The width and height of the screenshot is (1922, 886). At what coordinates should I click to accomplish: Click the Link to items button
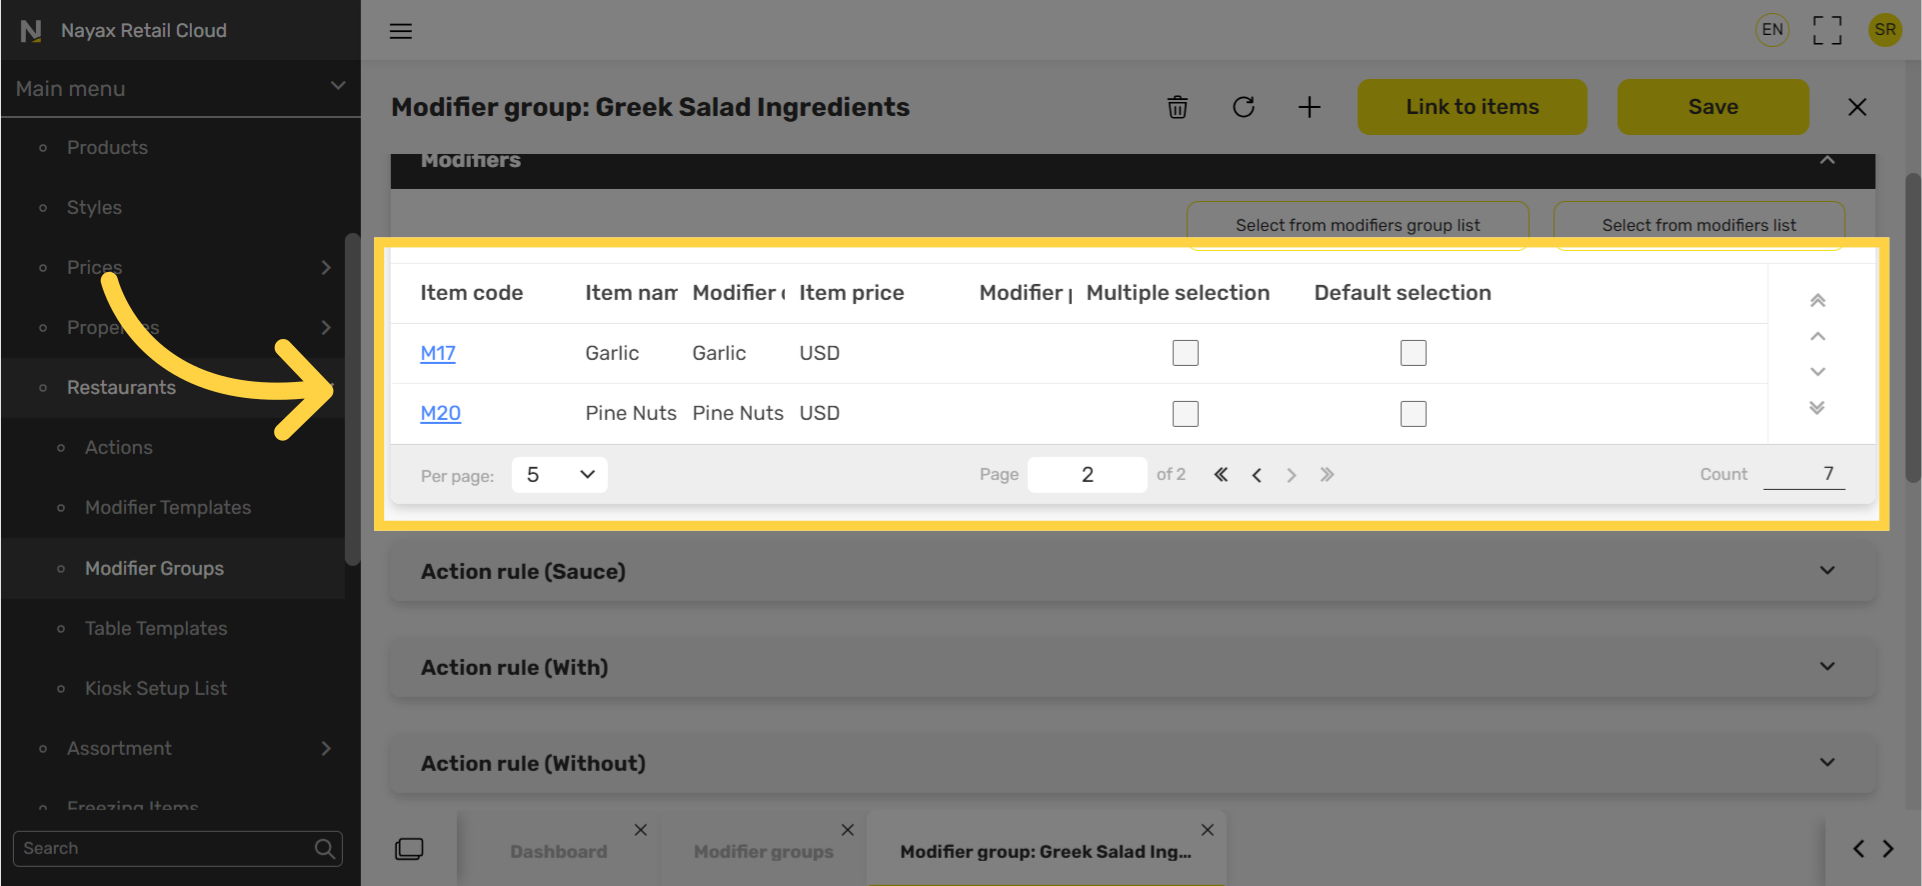coord(1472,107)
